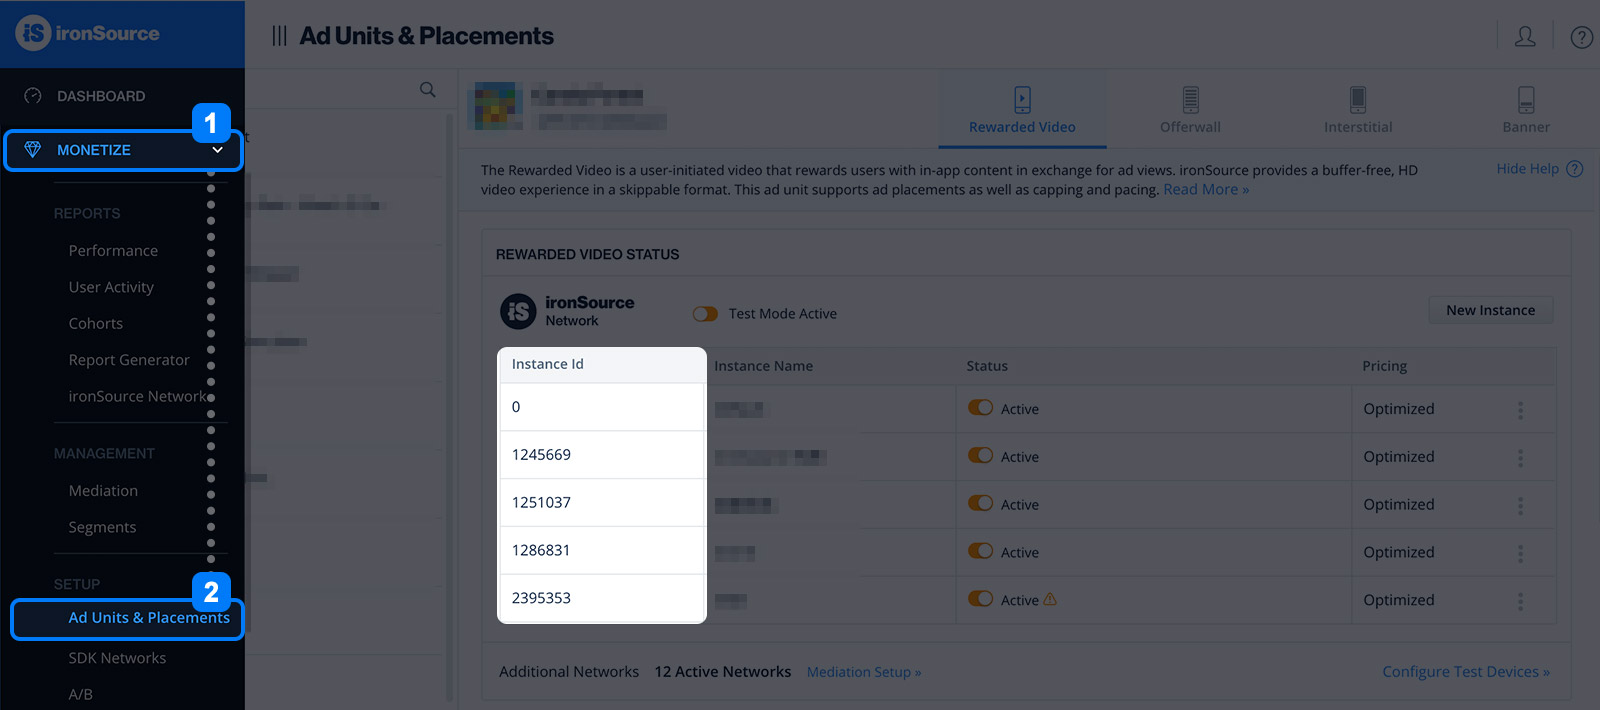The width and height of the screenshot is (1600, 710).
Task: Click the Banner device icon
Action: click(1526, 99)
